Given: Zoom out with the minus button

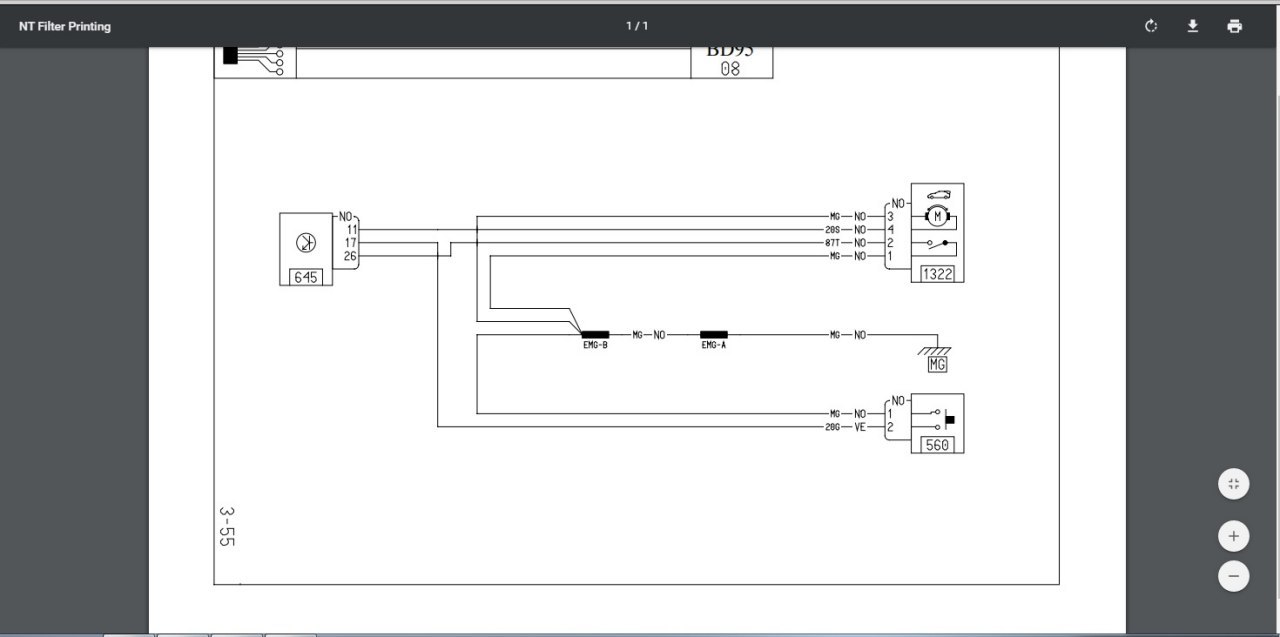Looking at the screenshot, I should tap(1234, 576).
